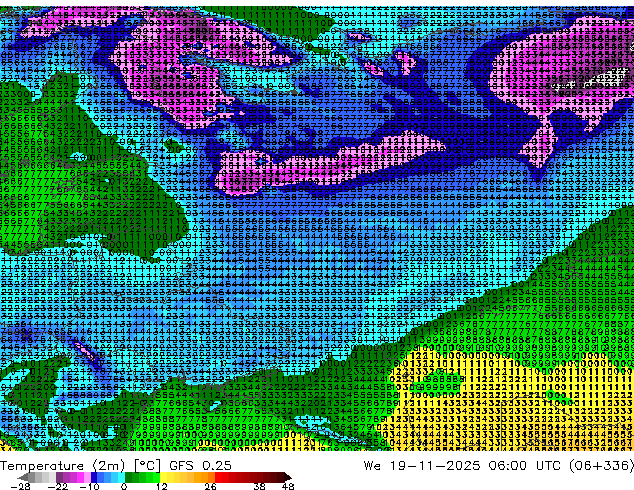Click the "(06+336)" forecast offset text
The width and height of the screenshot is (634, 490).
(601, 466)
